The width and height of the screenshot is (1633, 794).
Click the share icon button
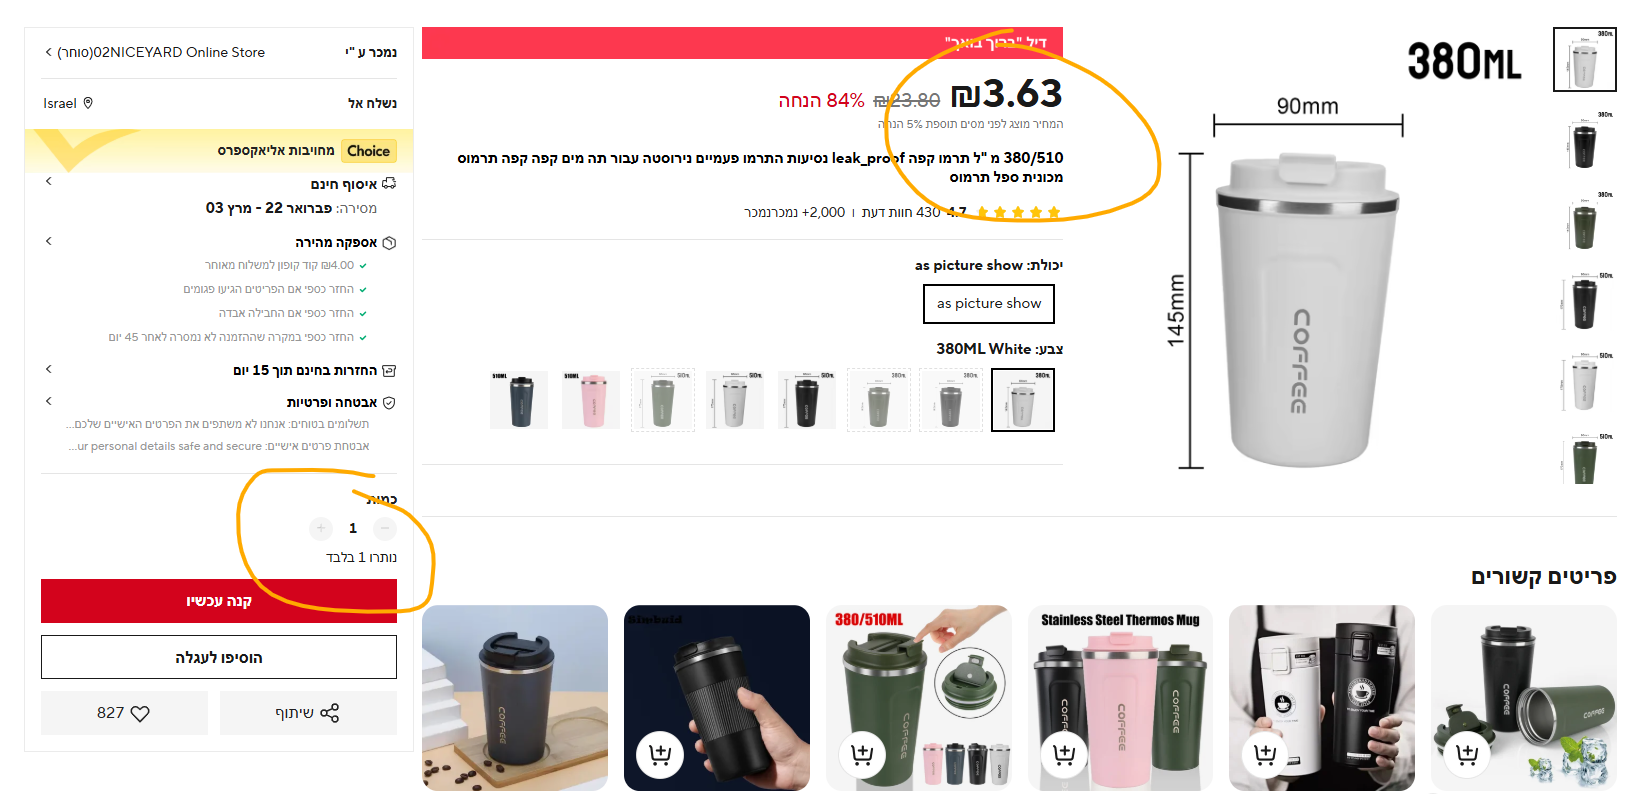(308, 713)
